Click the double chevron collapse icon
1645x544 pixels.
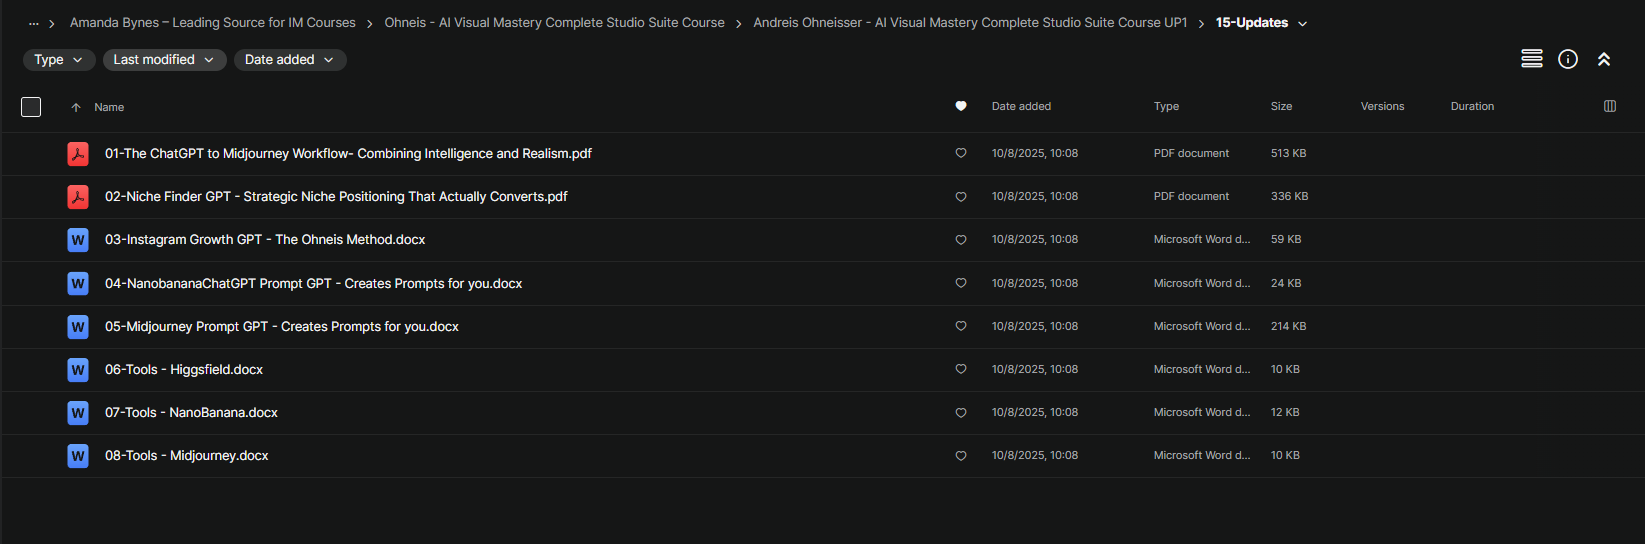tap(1603, 59)
